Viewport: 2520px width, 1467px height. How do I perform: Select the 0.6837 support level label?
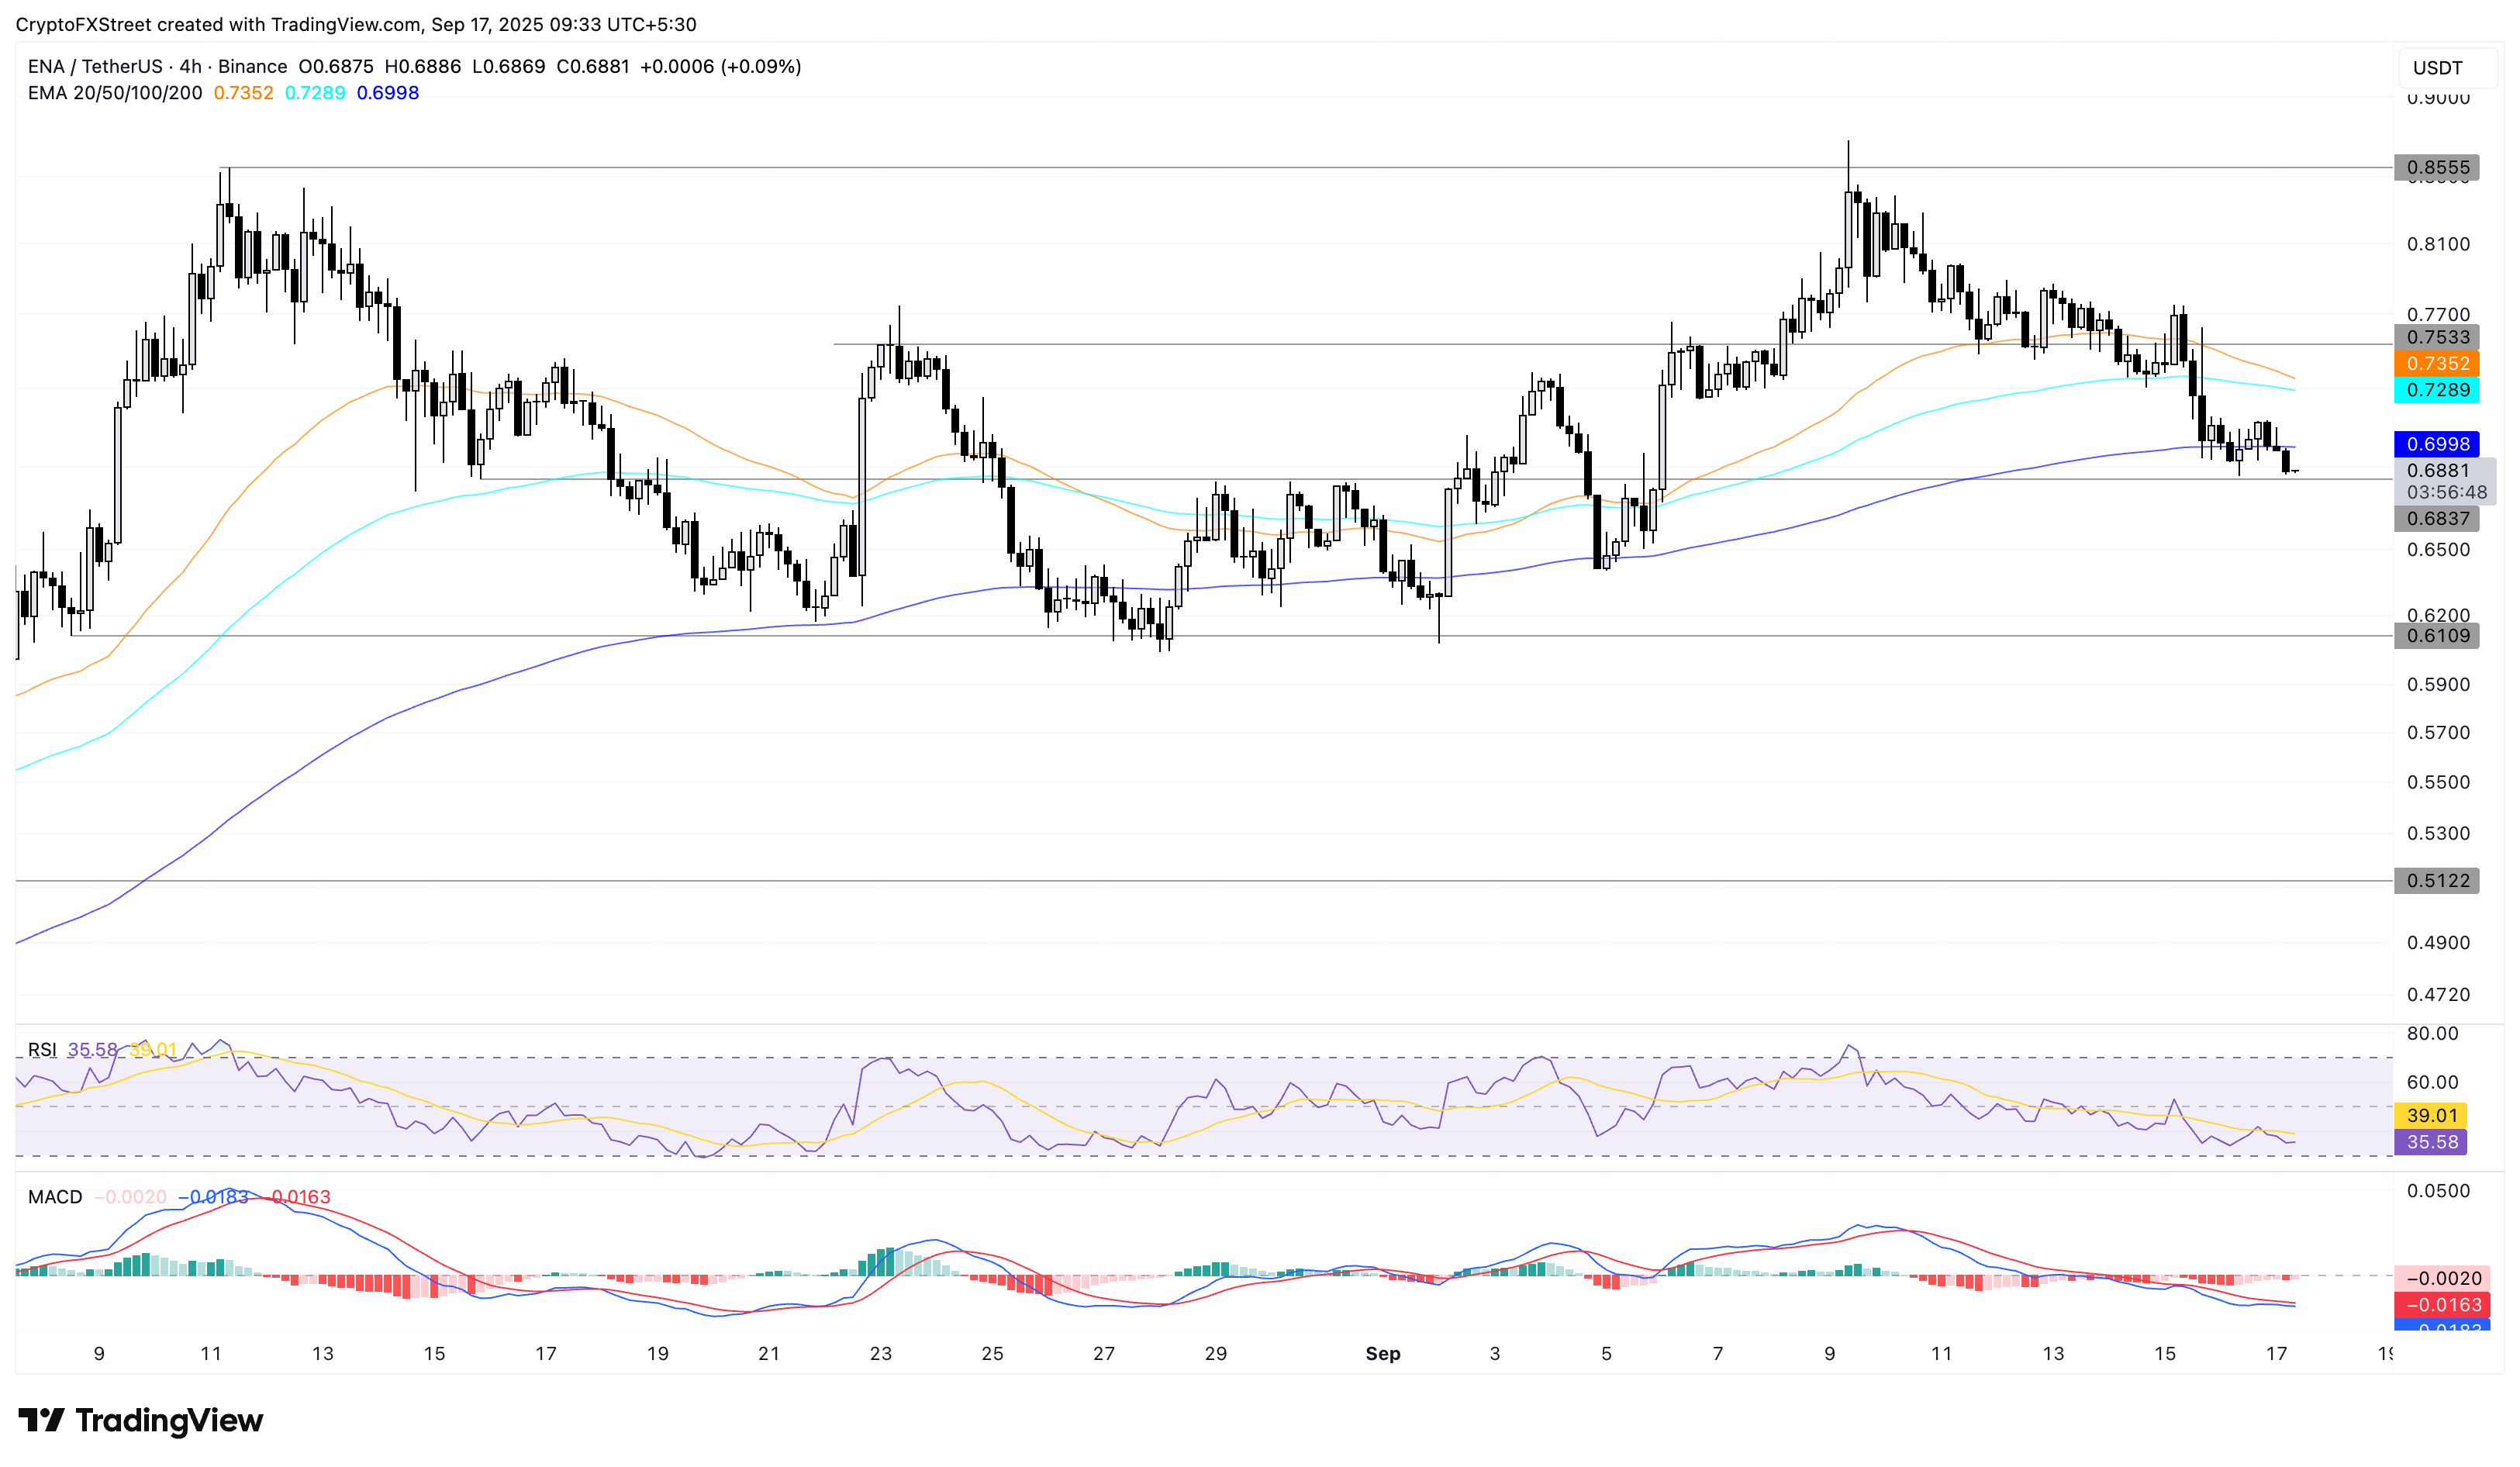click(2436, 519)
